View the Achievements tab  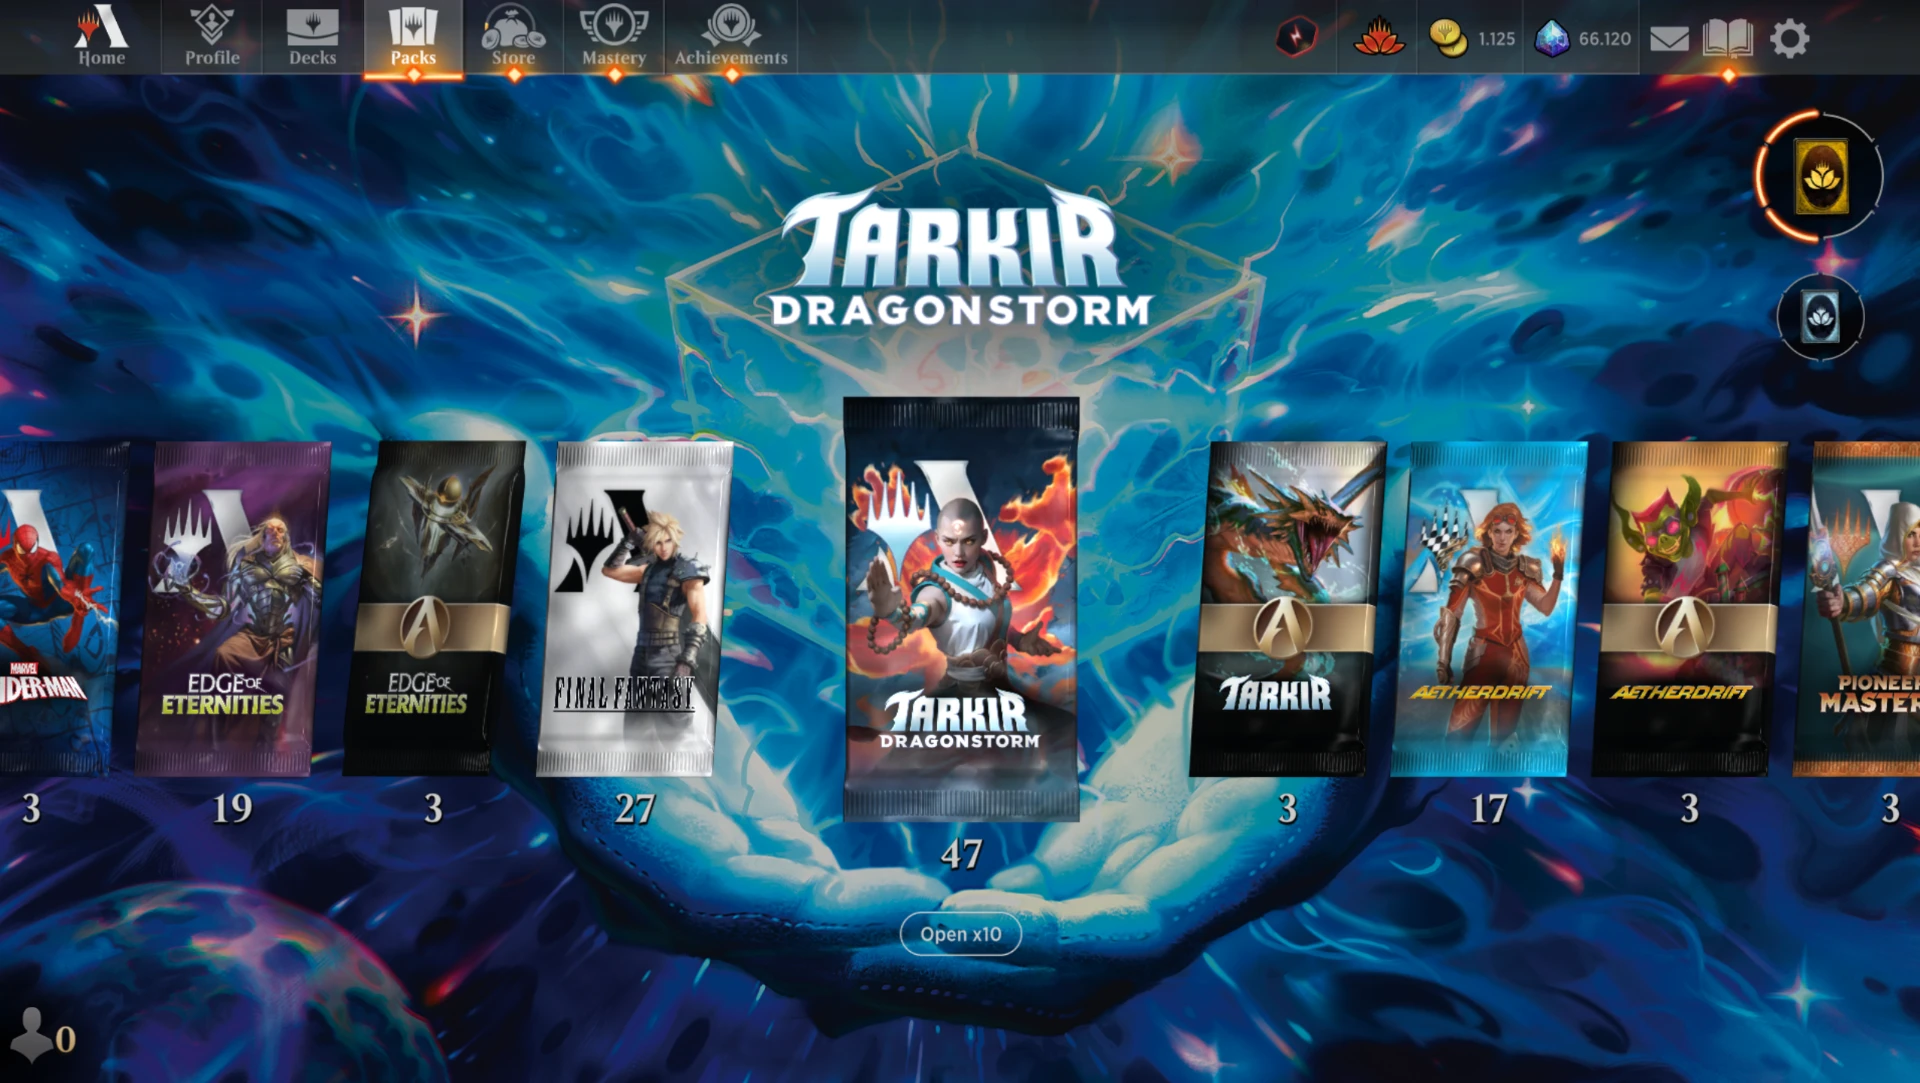731,37
